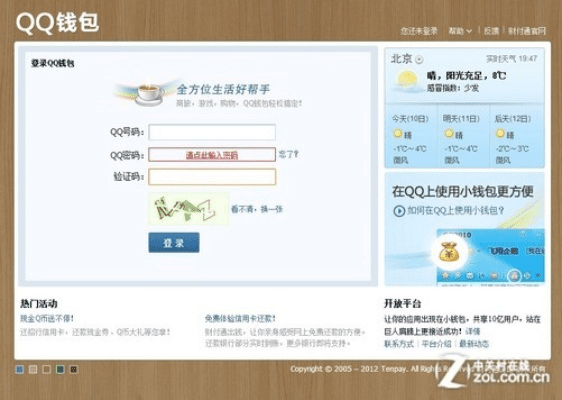
Task: Select the dark patterned theme swatch
Action: (73, 369)
